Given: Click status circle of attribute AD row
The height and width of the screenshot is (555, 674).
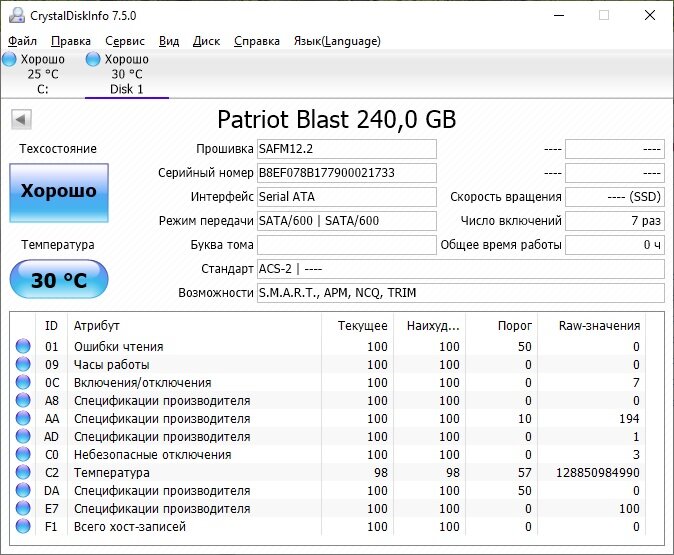Looking at the screenshot, I should [x=23, y=436].
